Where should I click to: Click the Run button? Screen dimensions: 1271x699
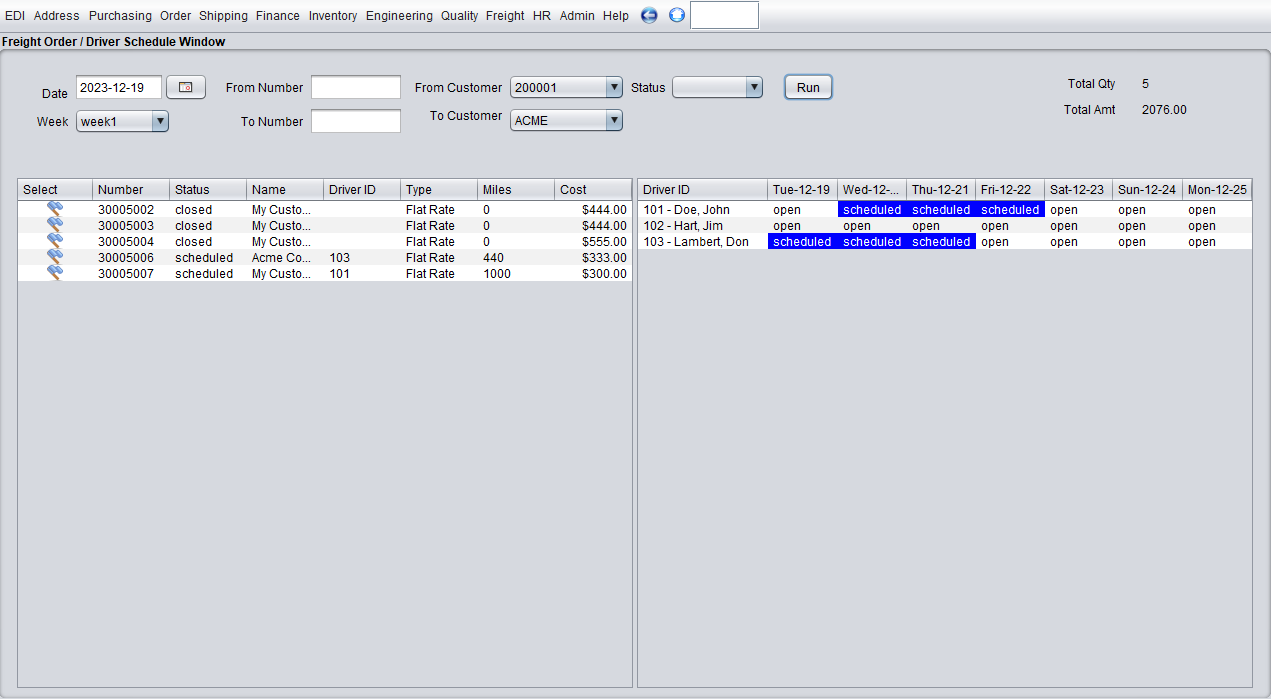(807, 87)
